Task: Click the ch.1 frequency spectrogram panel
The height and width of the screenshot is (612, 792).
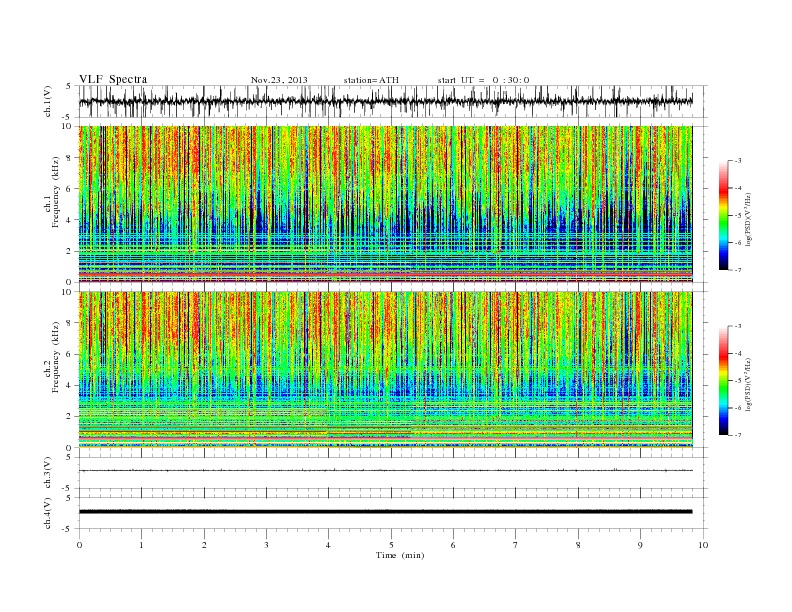Action: coord(385,204)
